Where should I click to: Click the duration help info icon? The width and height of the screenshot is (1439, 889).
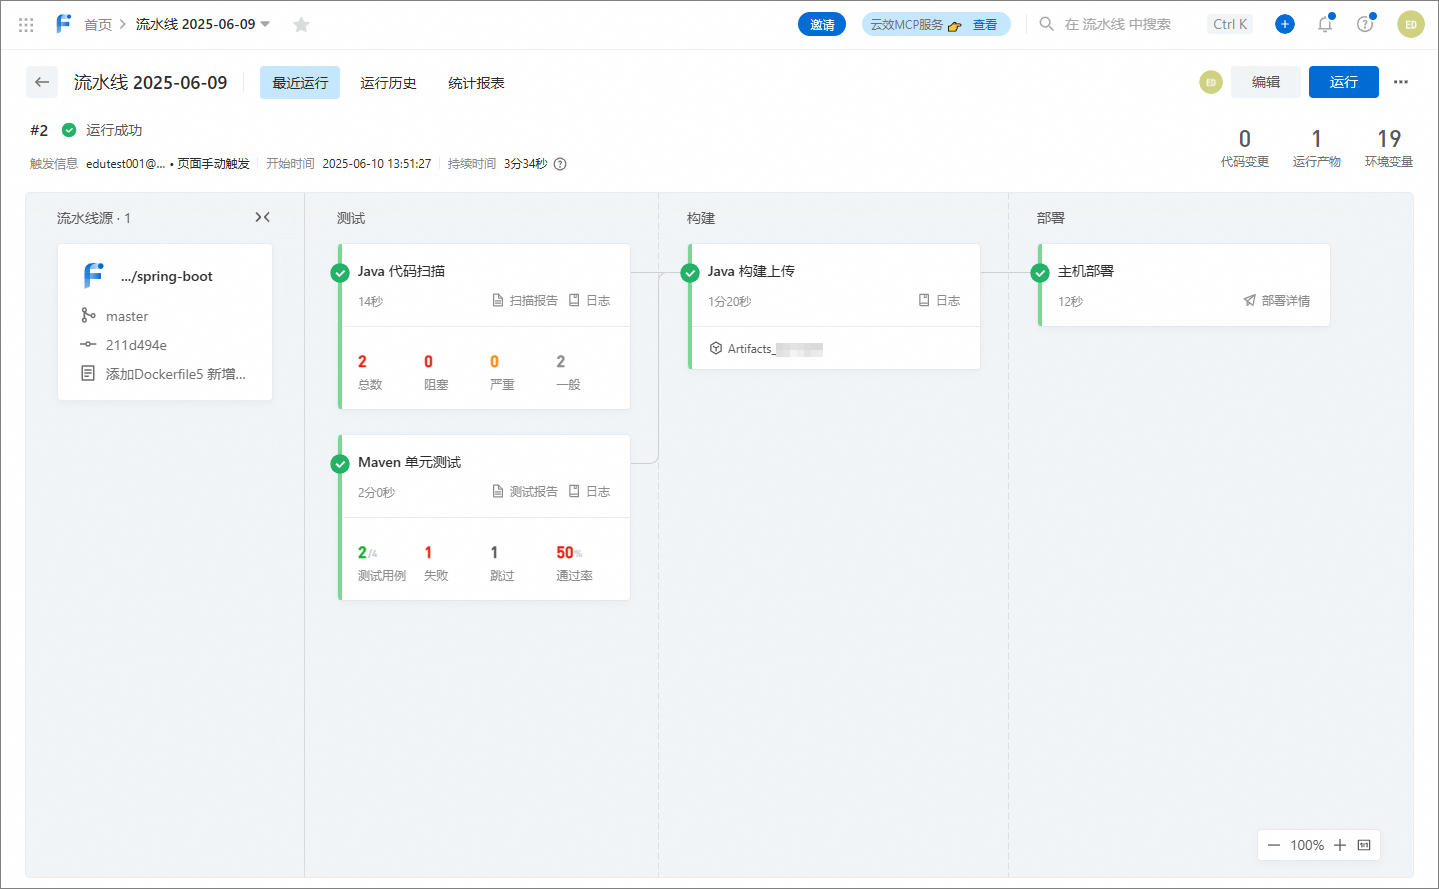pyautogui.click(x=560, y=164)
